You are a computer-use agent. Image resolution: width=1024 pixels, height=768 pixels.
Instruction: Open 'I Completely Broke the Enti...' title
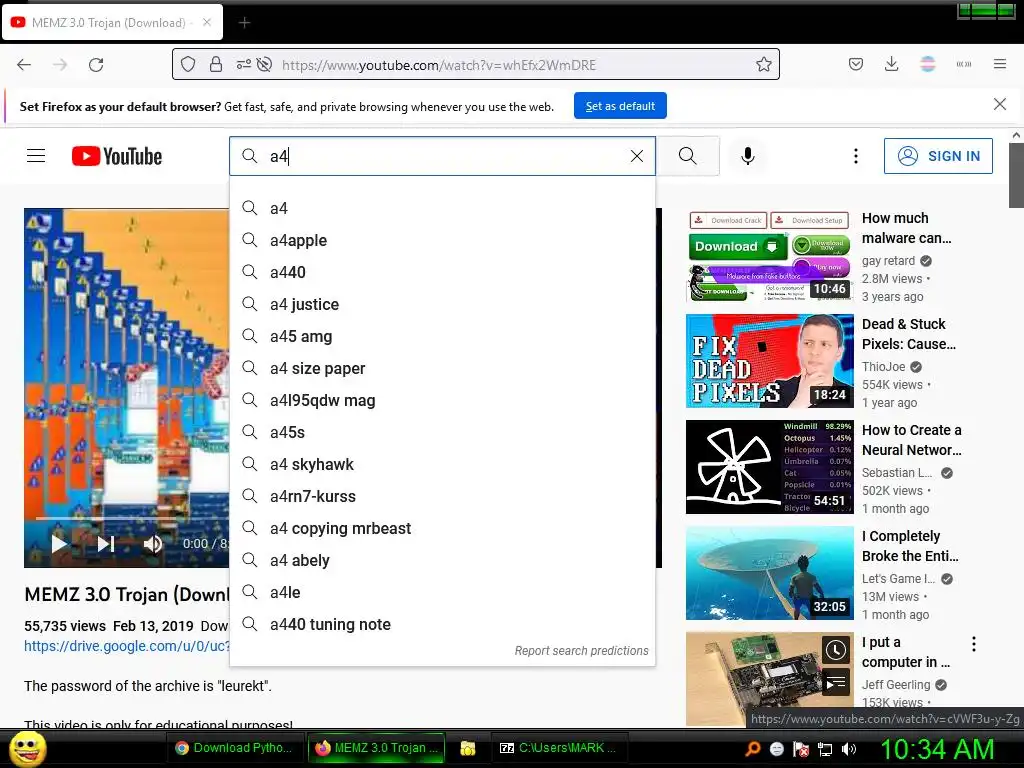click(x=910, y=546)
